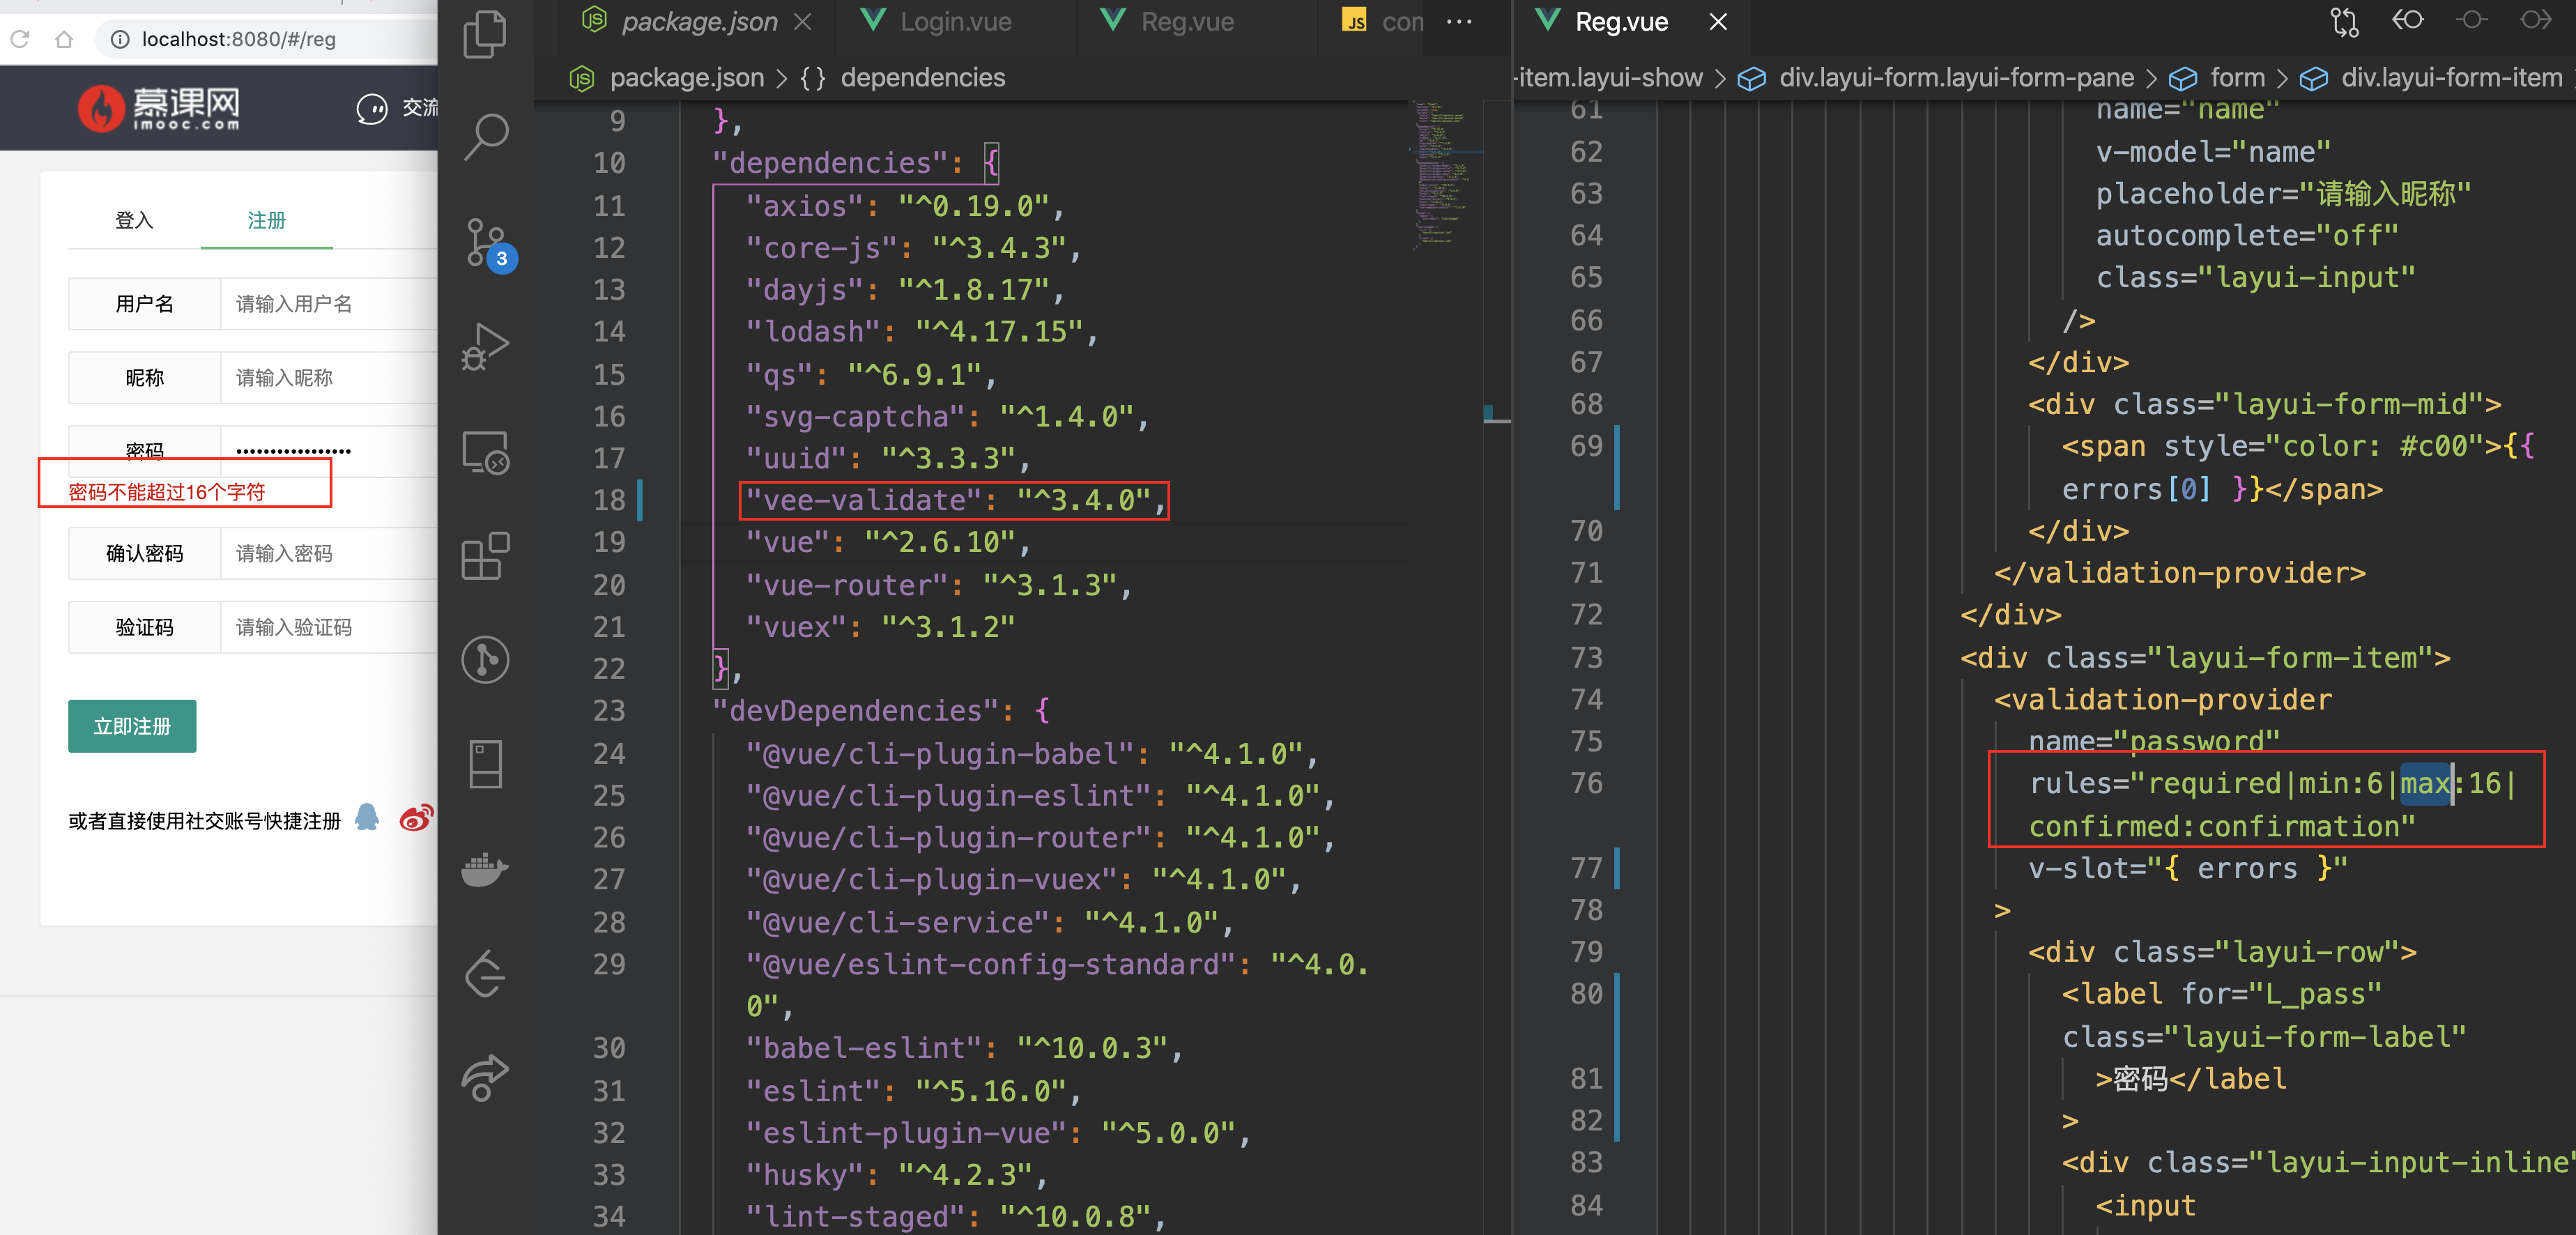Open the Search view in activity bar
This screenshot has width=2576, height=1235.
coord(486,138)
